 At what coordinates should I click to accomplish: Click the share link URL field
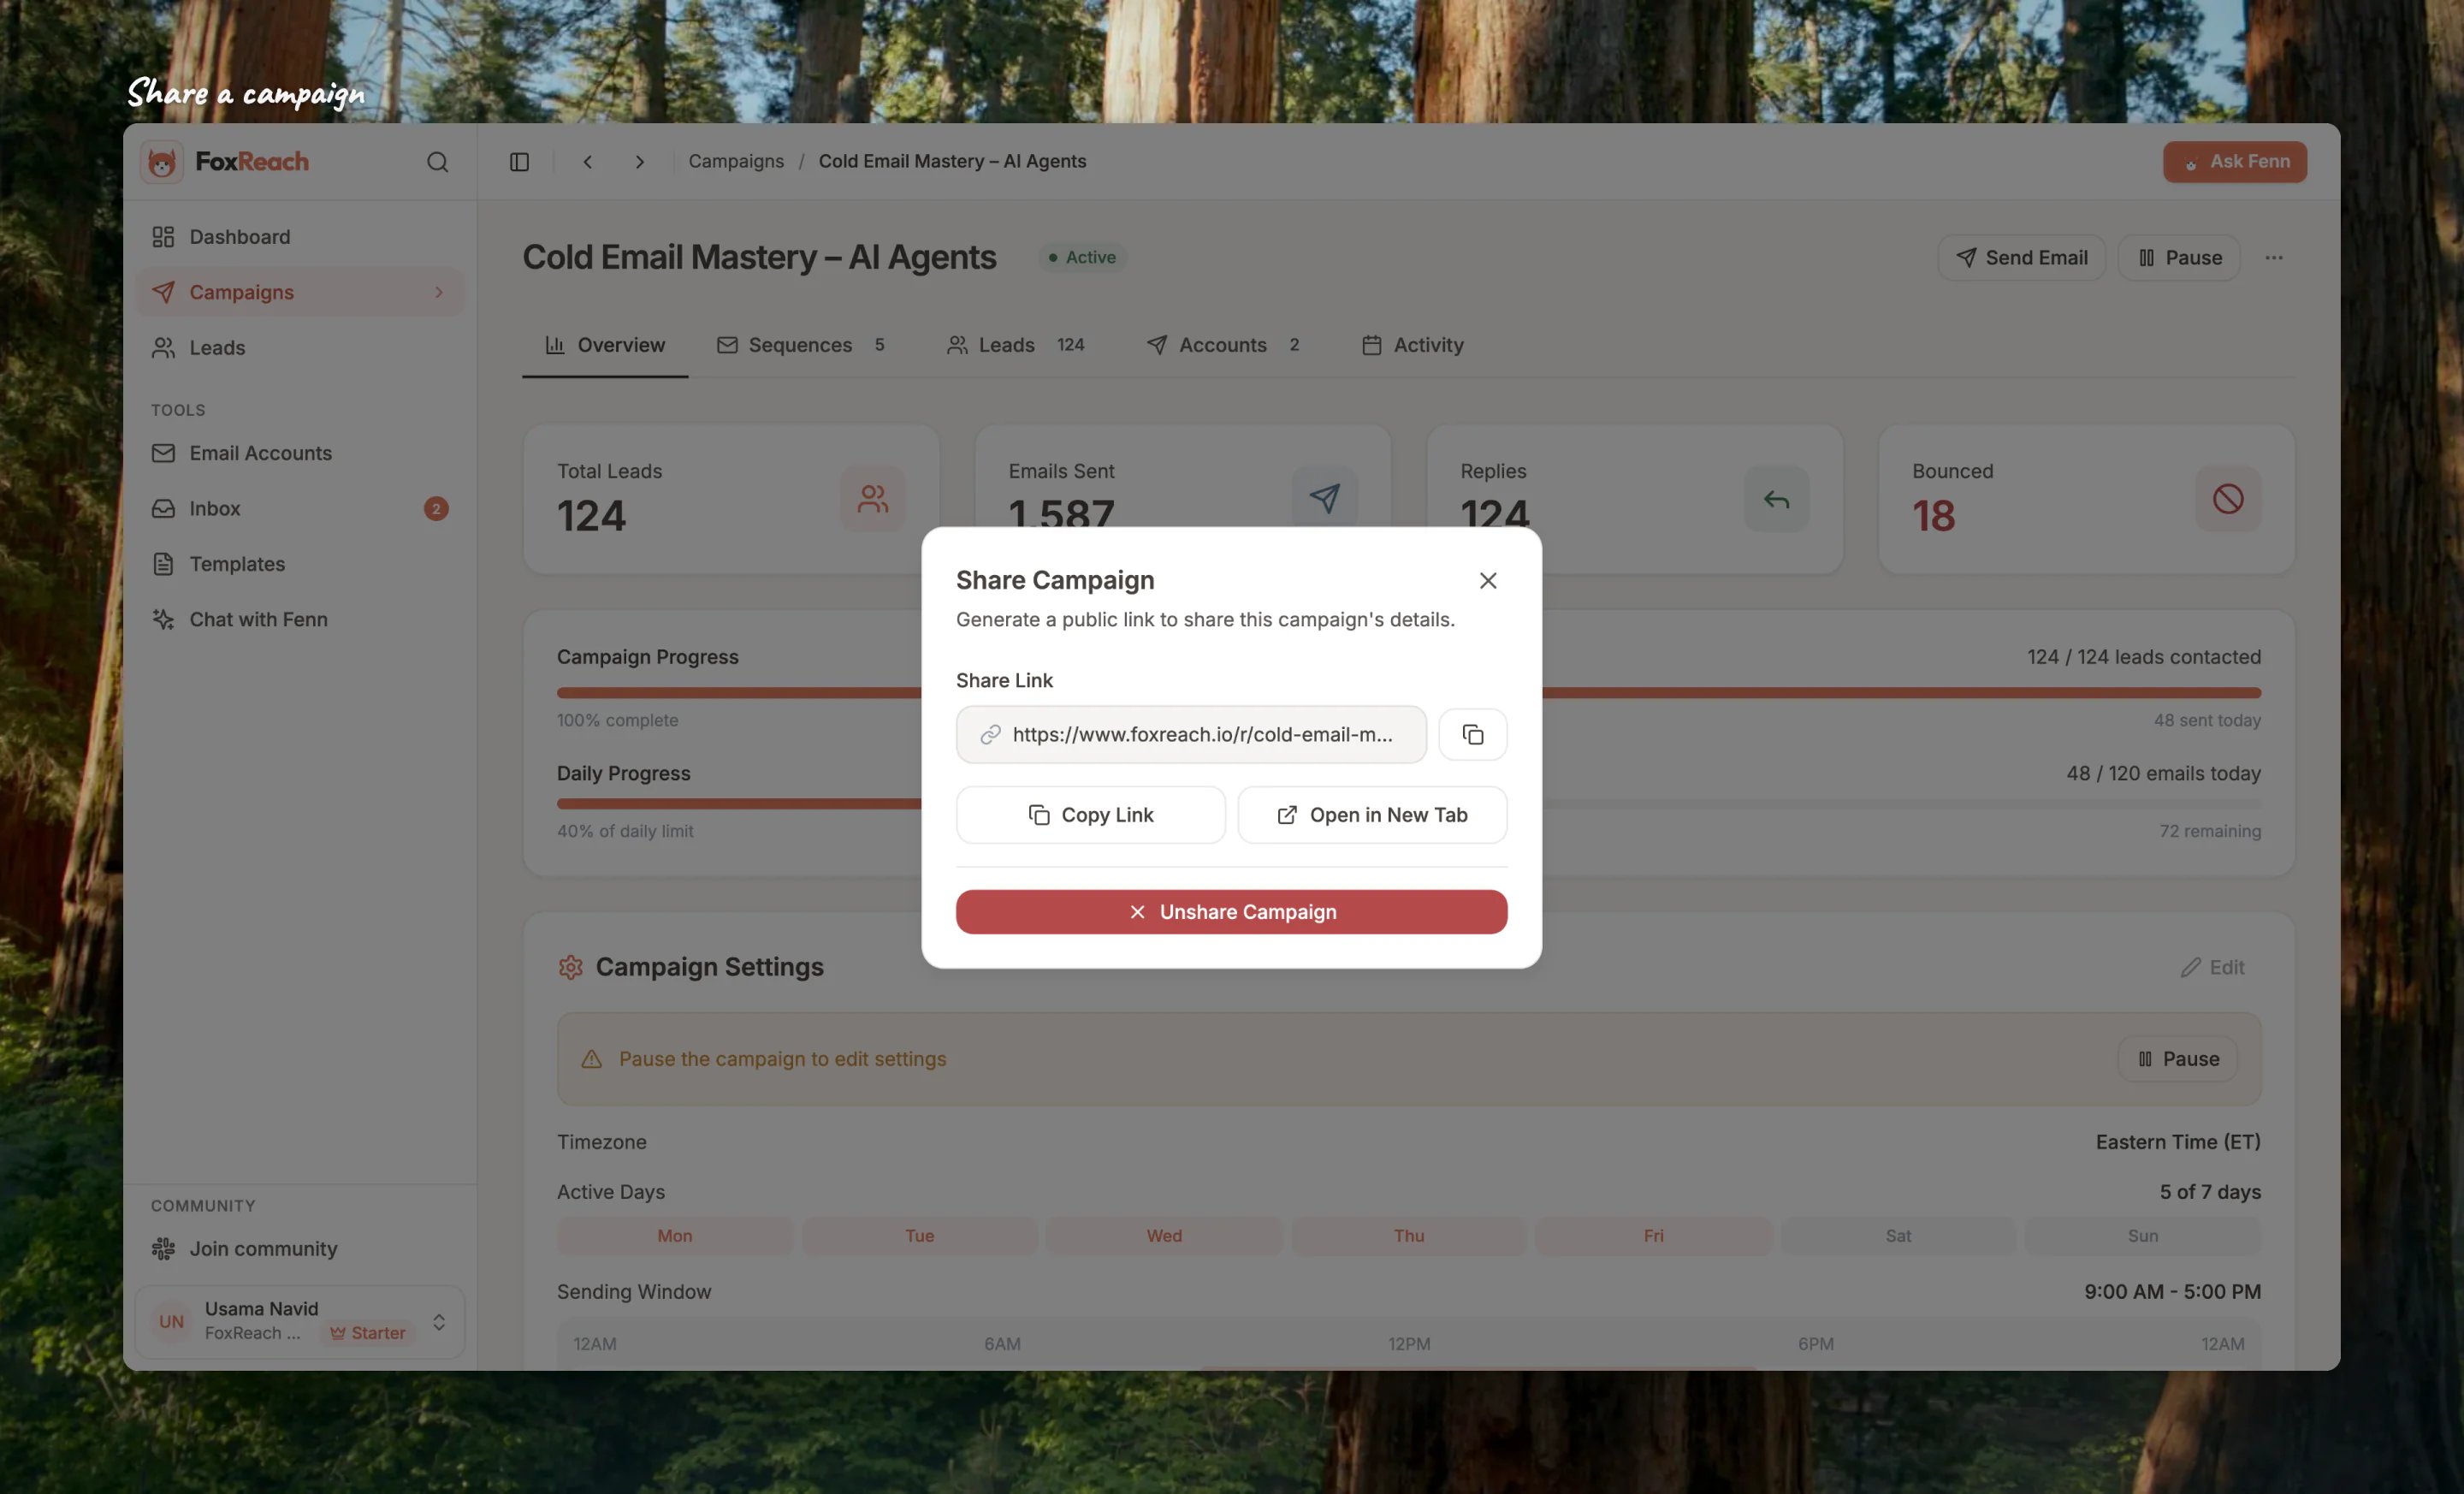point(1191,735)
